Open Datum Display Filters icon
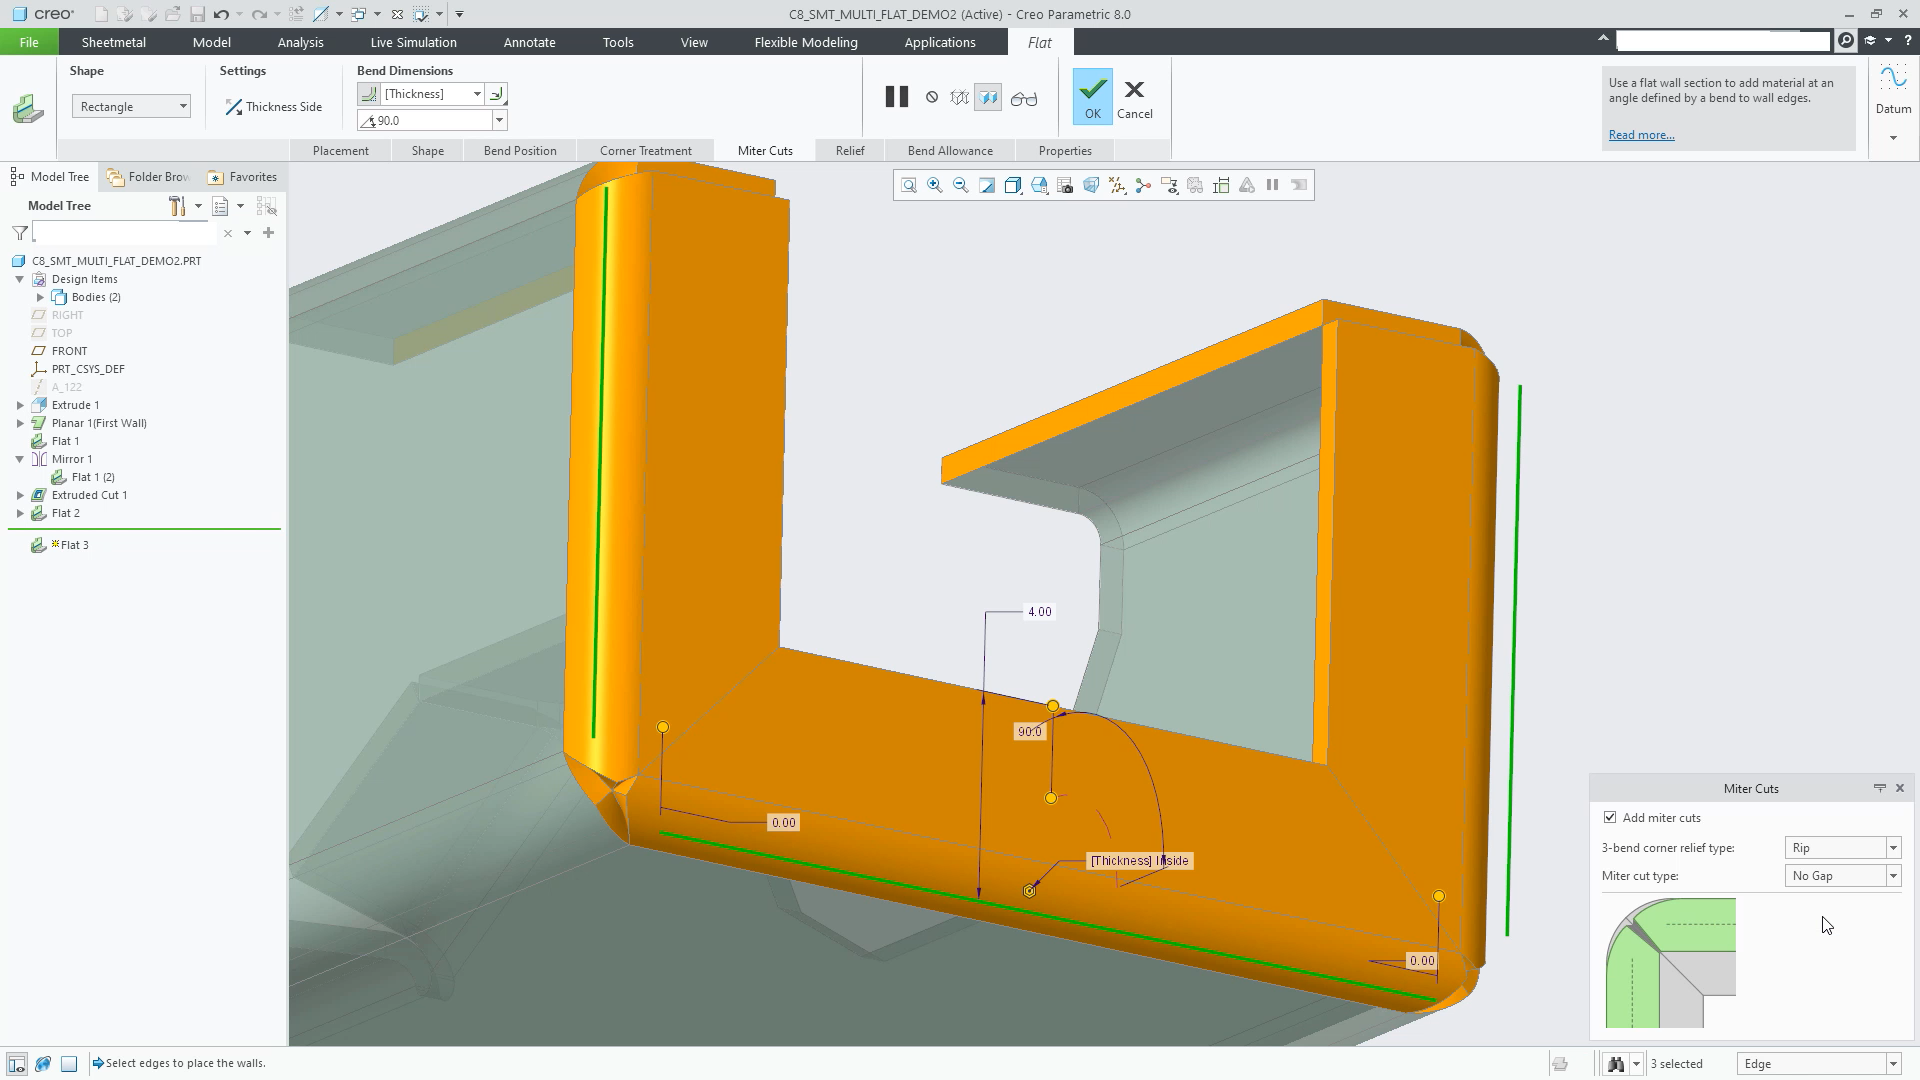The width and height of the screenshot is (1920, 1080). (x=1117, y=185)
